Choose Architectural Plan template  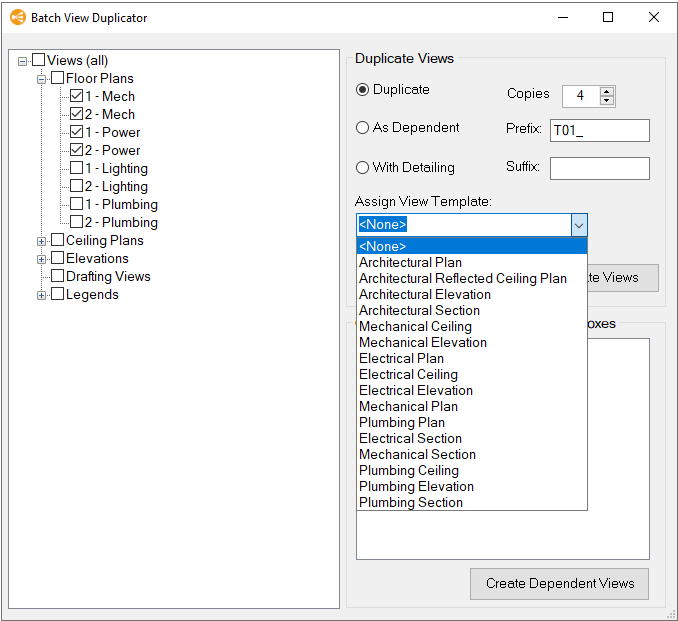472,262
